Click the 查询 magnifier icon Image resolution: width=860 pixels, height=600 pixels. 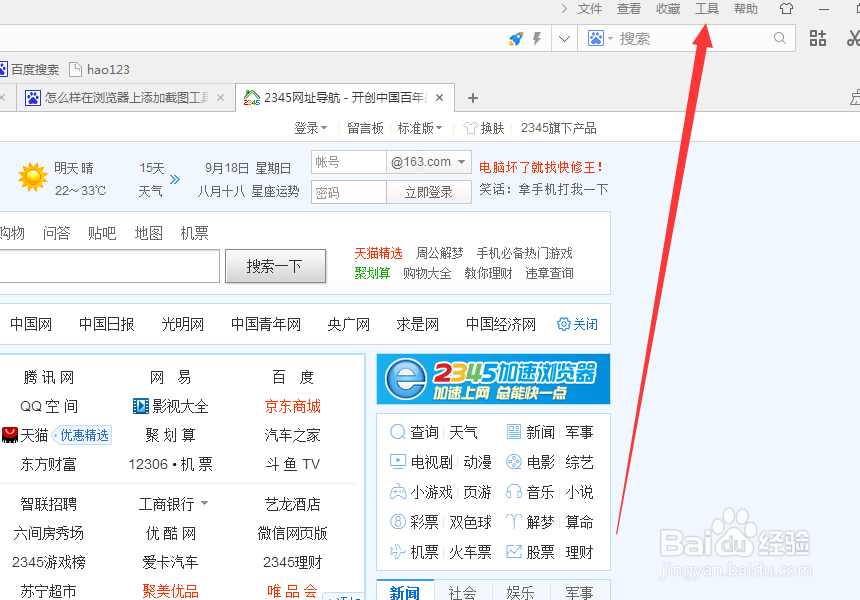[398, 432]
